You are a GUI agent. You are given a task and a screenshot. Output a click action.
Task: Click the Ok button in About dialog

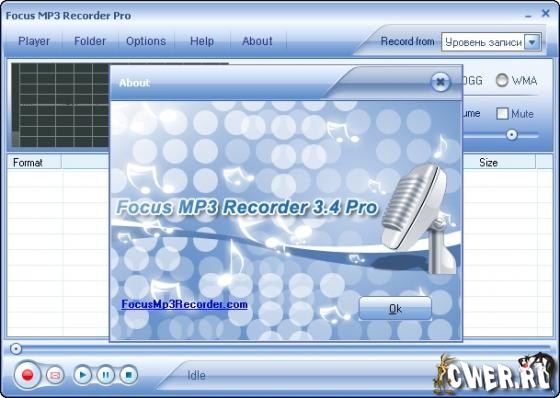395,308
